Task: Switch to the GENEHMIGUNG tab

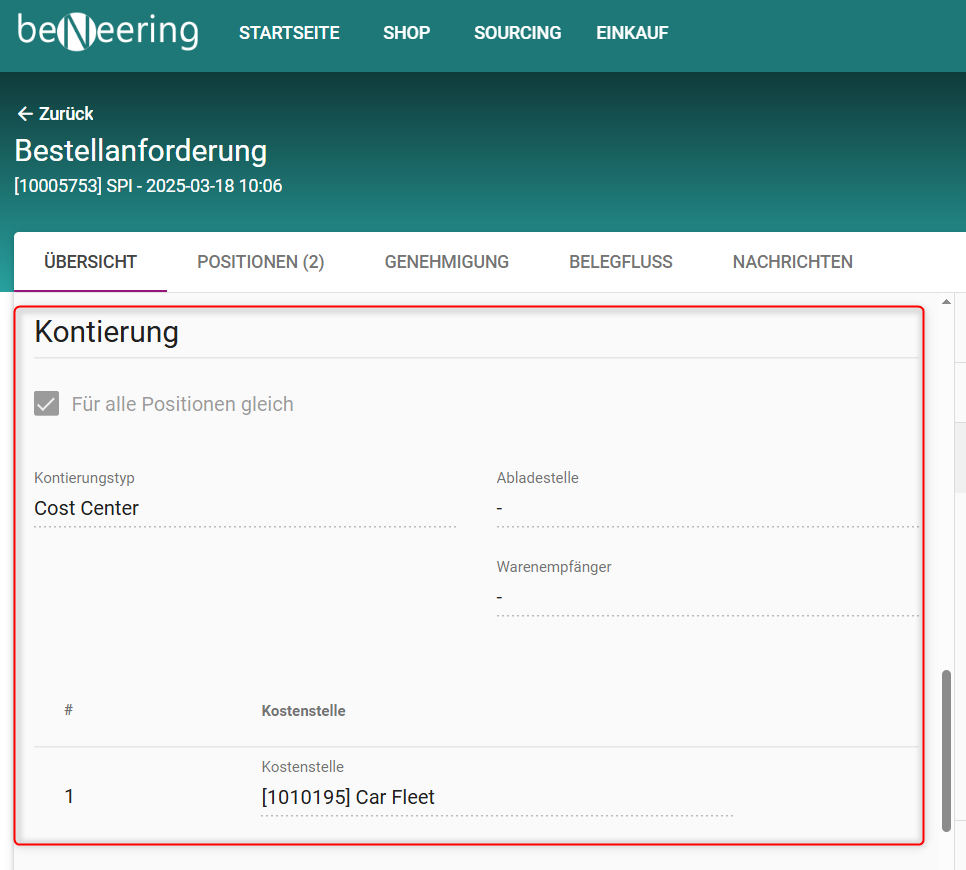Action: [446, 262]
